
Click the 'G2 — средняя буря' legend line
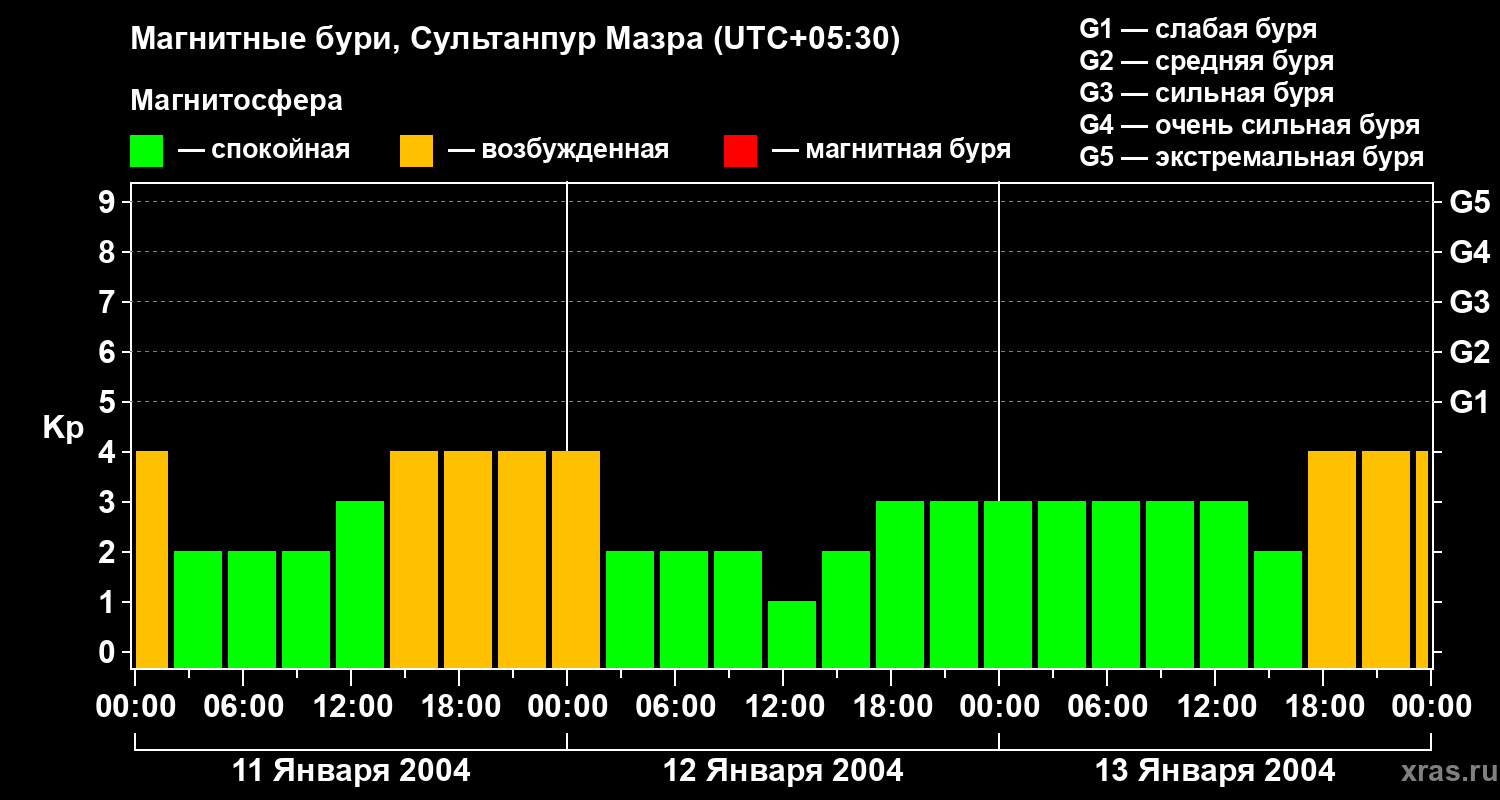point(1207,61)
